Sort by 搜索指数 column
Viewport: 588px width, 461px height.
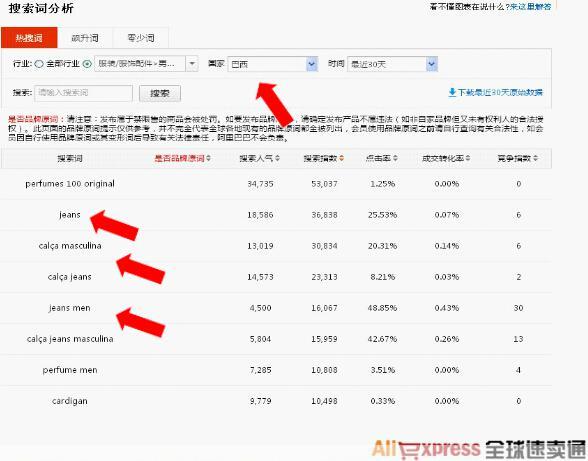pyautogui.click(x=324, y=158)
